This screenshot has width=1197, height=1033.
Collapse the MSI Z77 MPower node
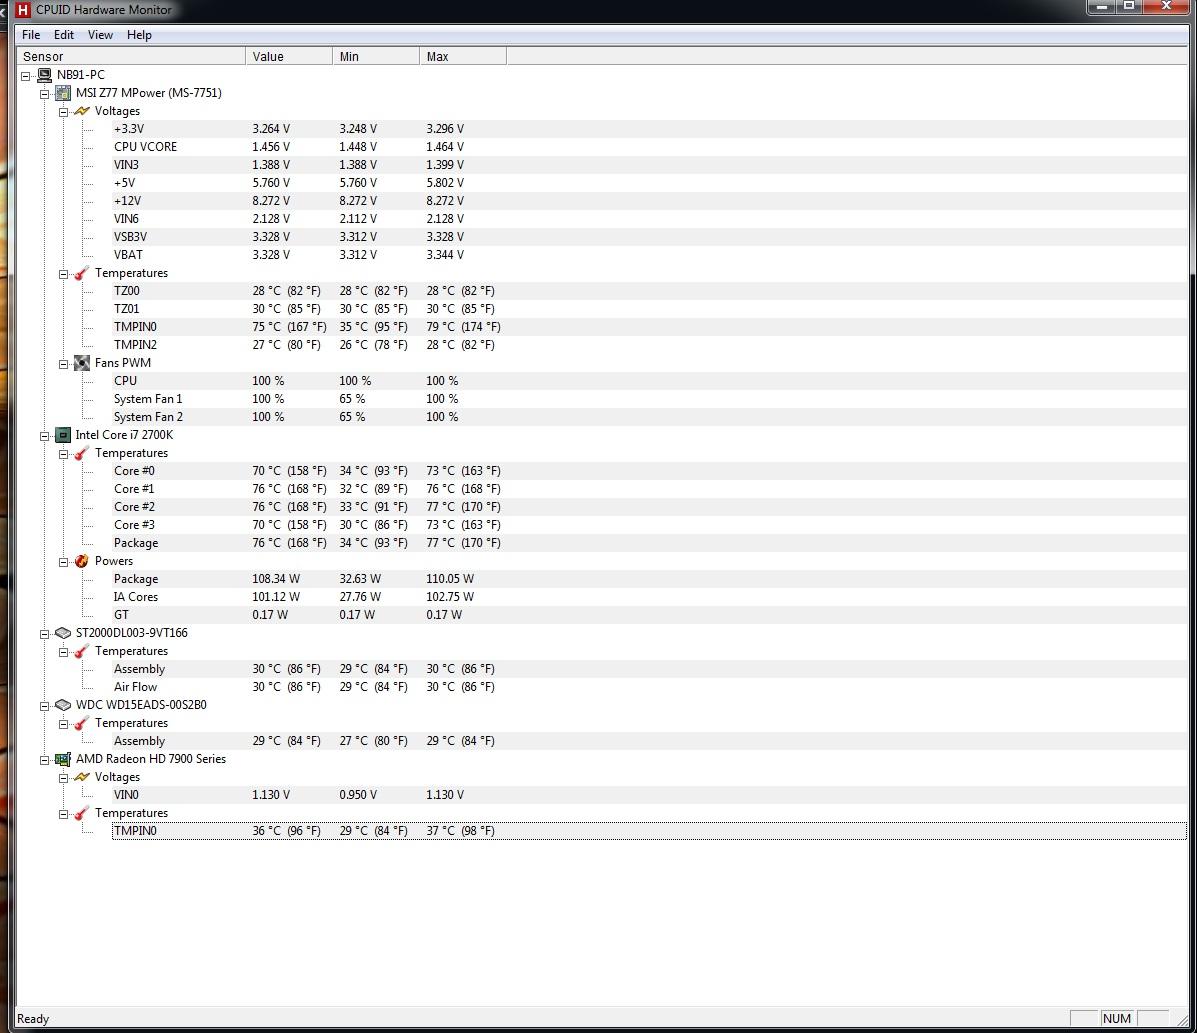point(45,94)
